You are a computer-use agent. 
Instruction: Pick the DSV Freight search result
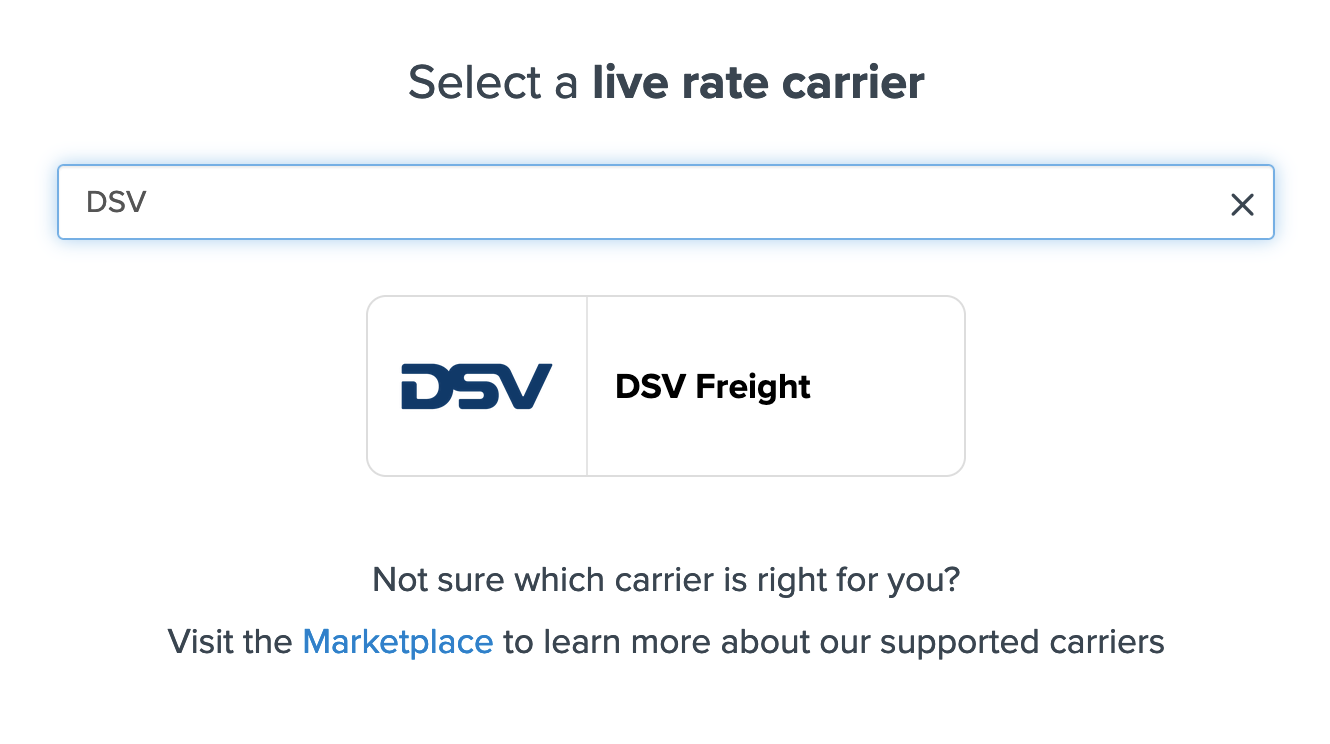tap(666, 386)
